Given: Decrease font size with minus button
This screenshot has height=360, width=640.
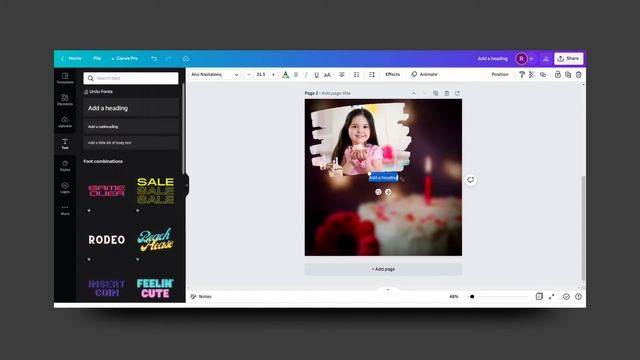Looking at the screenshot, I should tap(249, 75).
